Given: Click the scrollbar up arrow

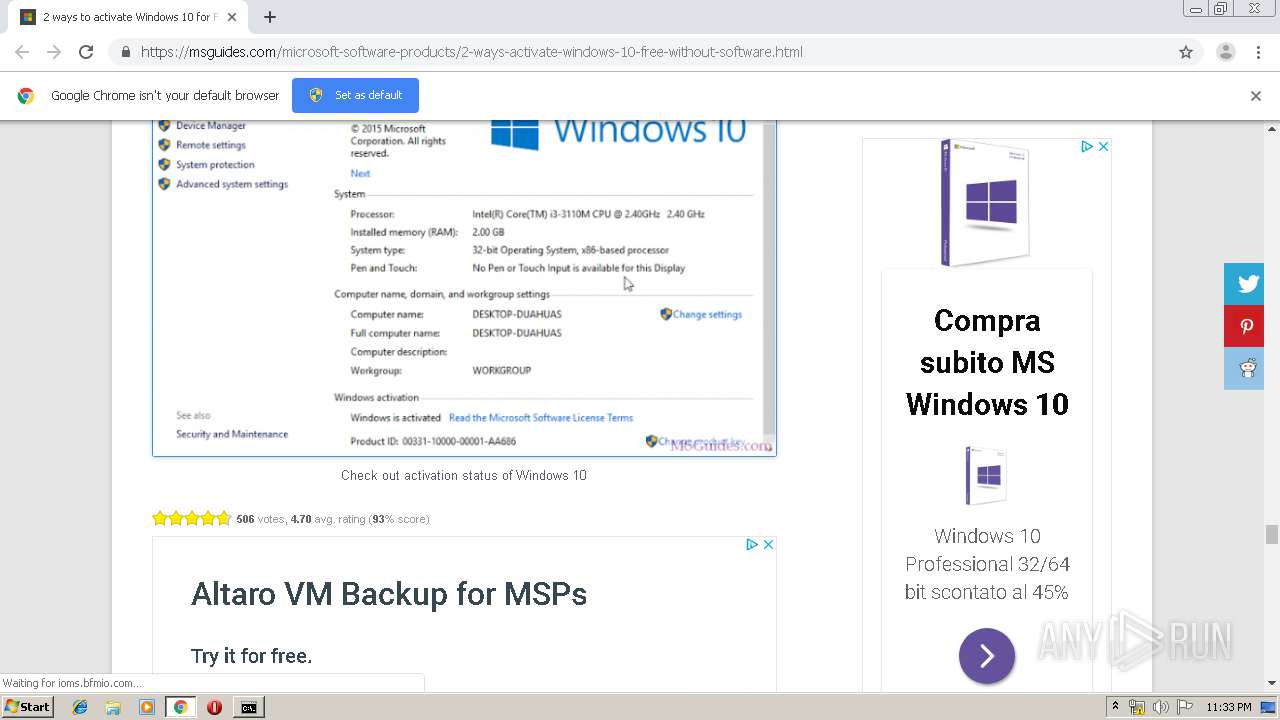Looking at the screenshot, I should click(x=1271, y=129).
